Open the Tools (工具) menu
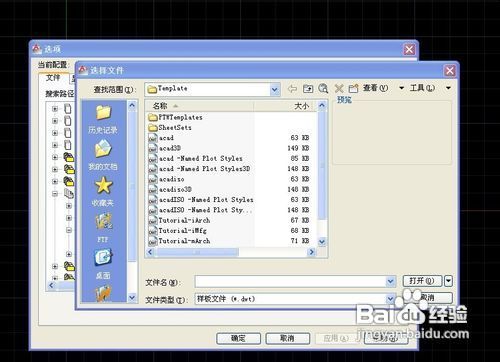The image size is (500, 362). pyautogui.click(x=430, y=88)
